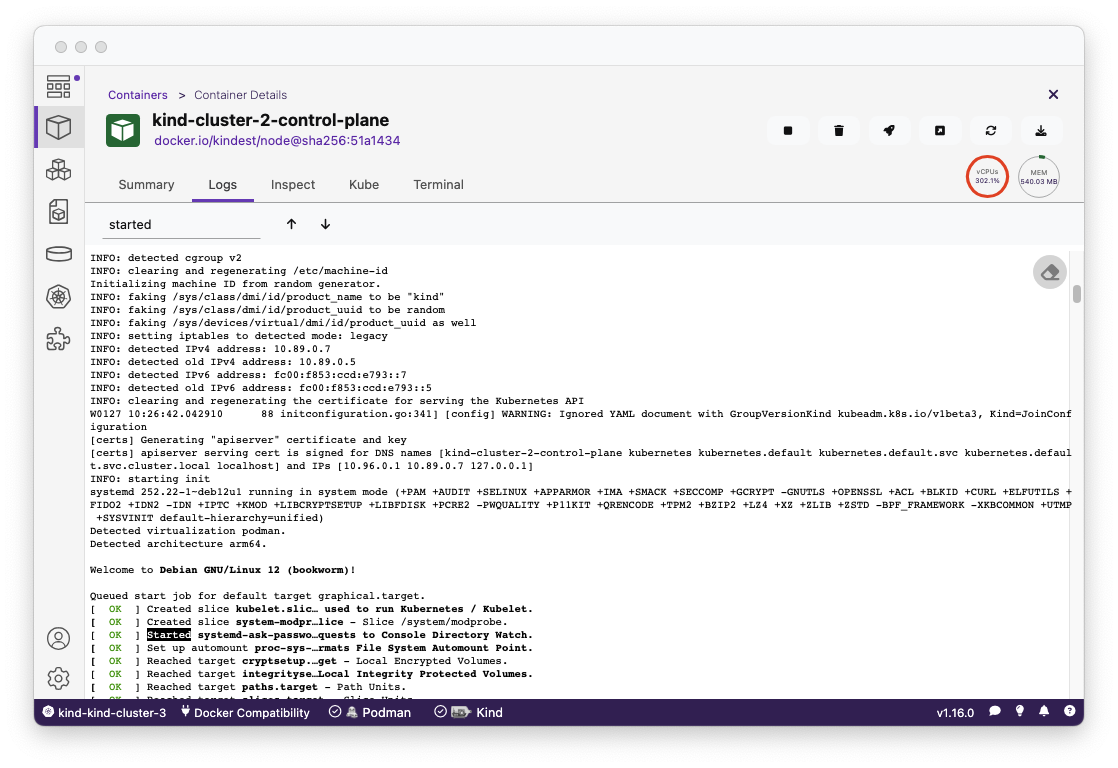The width and height of the screenshot is (1118, 768).
Task: Stop the container with the stop button
Action: click(x=788, y=131)
